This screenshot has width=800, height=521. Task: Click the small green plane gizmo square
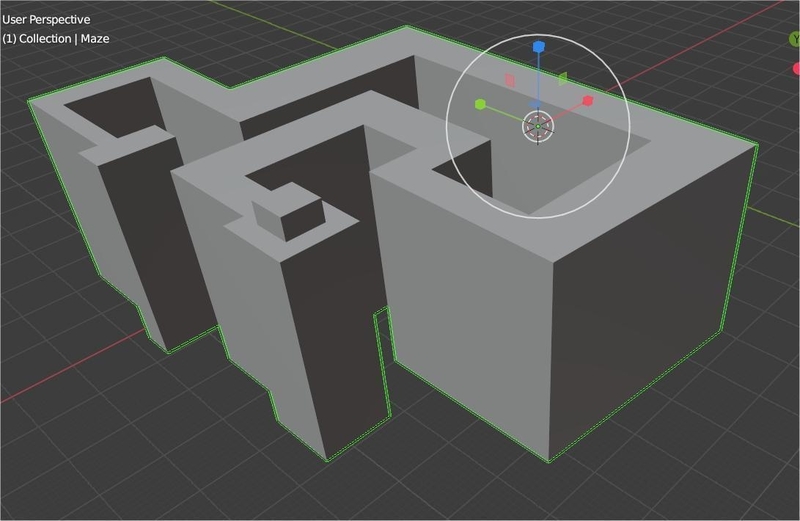coord(562,78)
